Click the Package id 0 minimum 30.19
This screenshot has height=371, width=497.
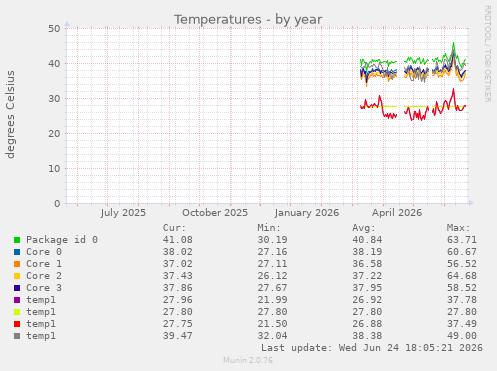click(272, 240)
